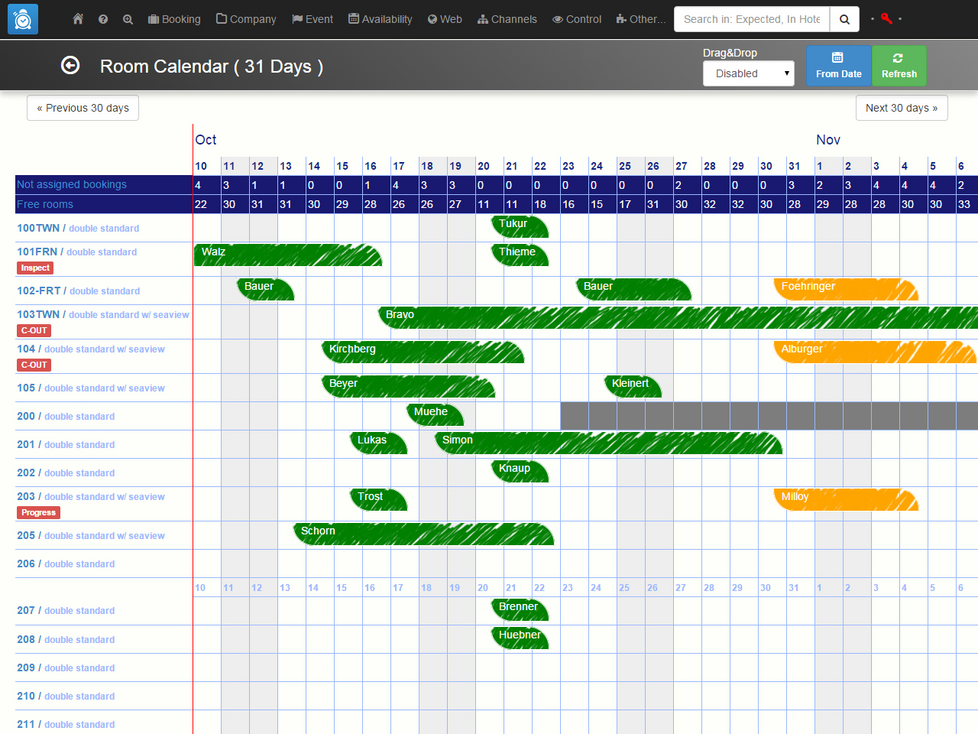Go back using the circled arrow icon
978x734 pixels.
click(70, 65)
